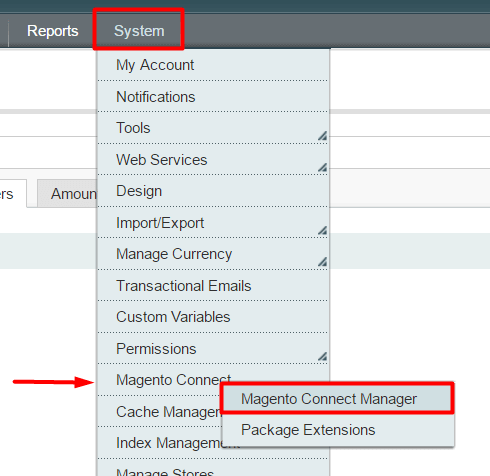Expand the Import/Export submenu arrow
This screenshot has height=476, width=490.
(322, 230)
